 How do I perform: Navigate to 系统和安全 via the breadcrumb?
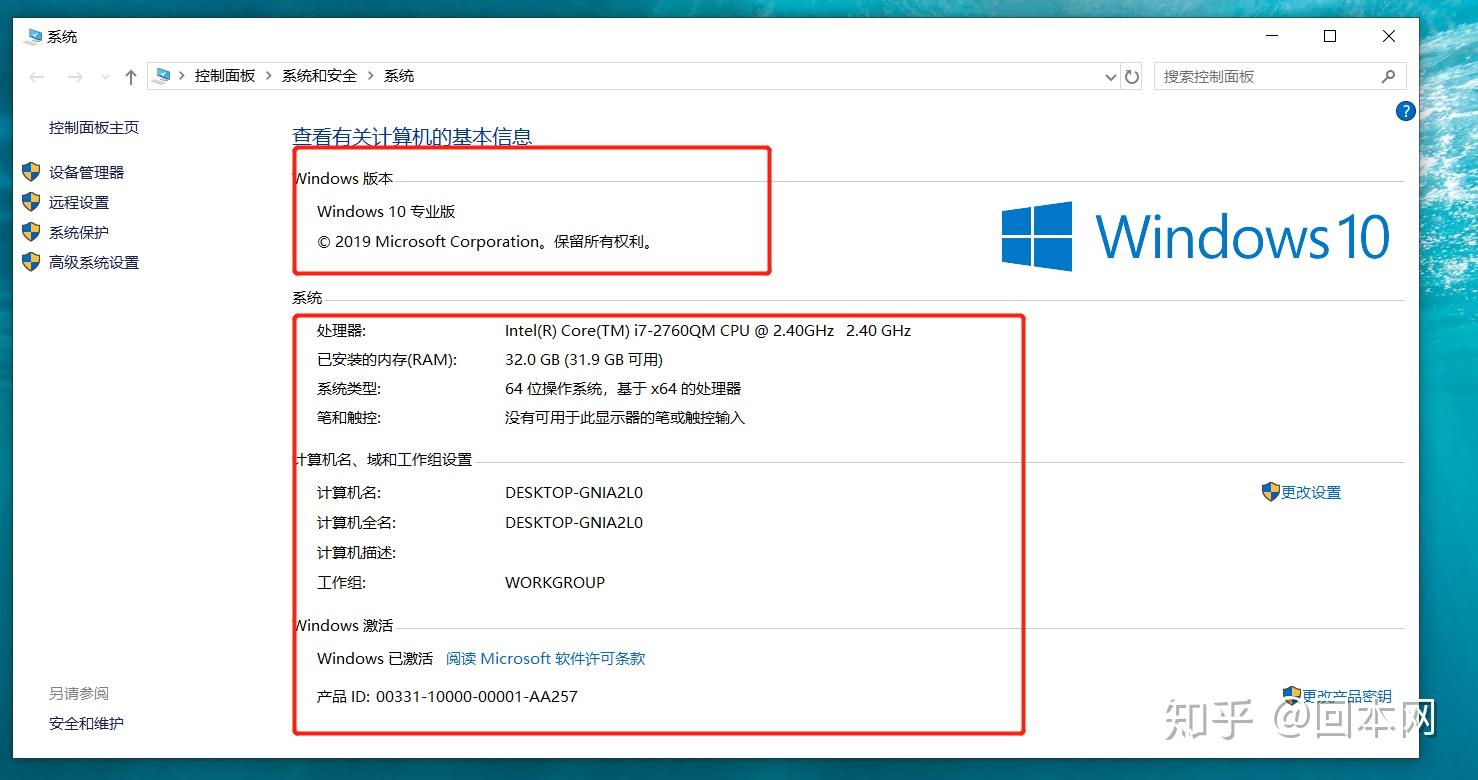[318, 75]
